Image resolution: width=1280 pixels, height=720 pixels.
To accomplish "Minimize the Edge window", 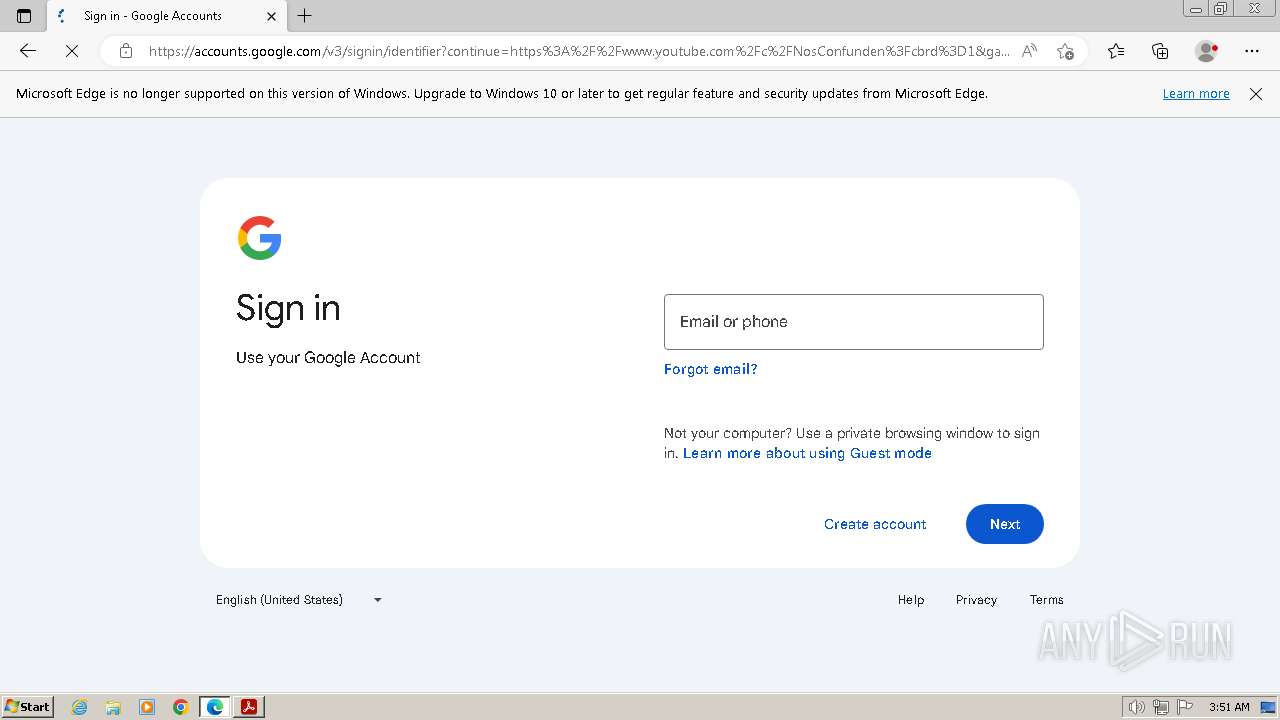I will coord(1196,9).
